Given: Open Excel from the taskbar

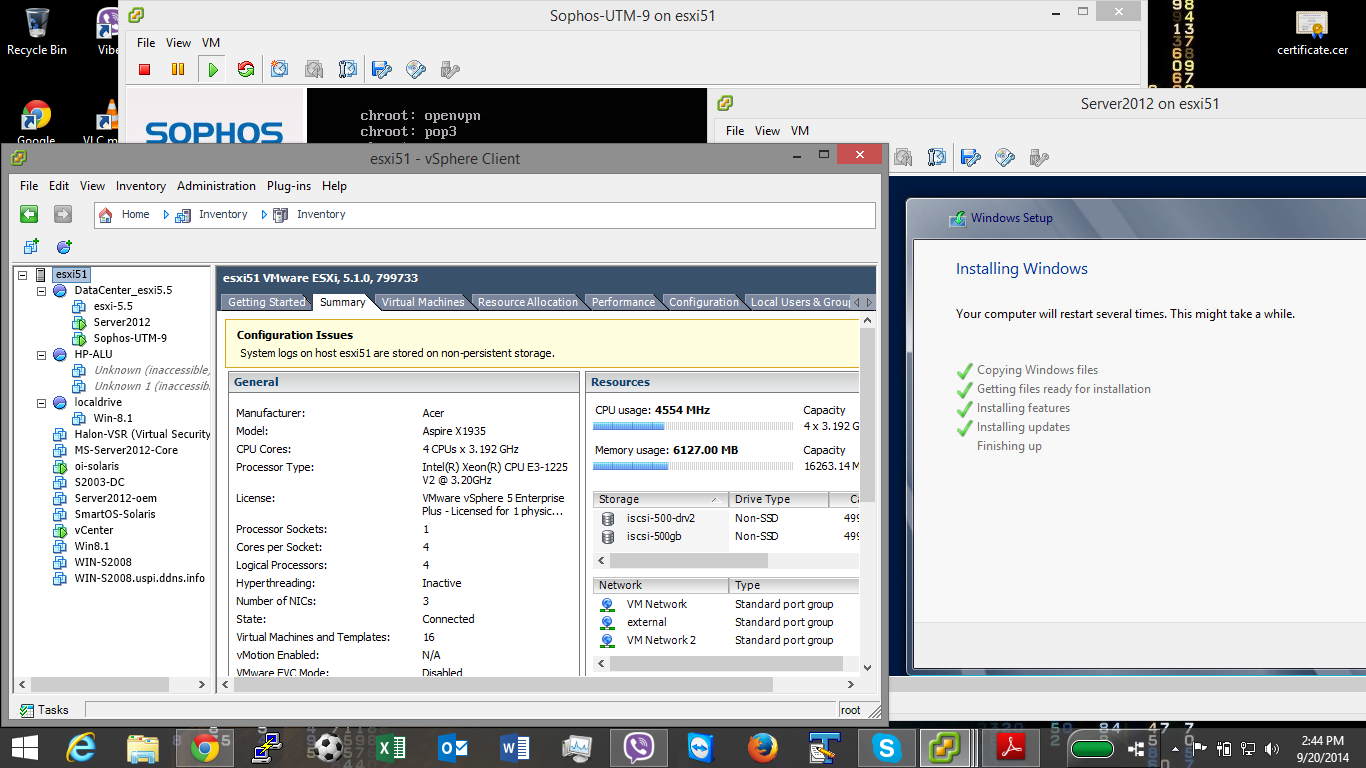Looking at the screenshot, I should [391, 747].
